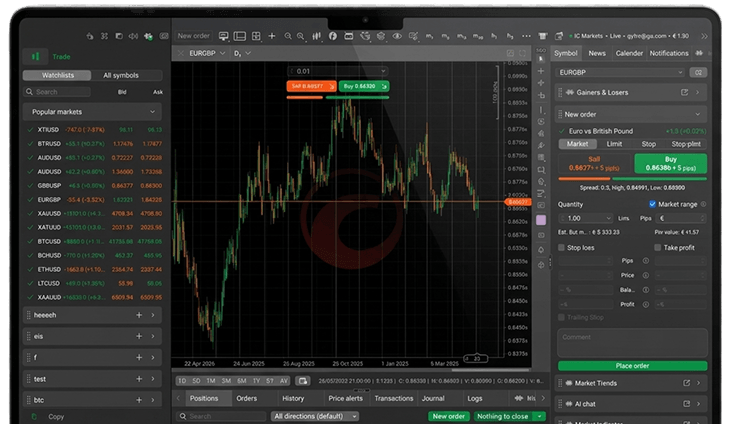
Task: Click the plus crosshair icon in toolbar
Action: [x=272, y=36]
